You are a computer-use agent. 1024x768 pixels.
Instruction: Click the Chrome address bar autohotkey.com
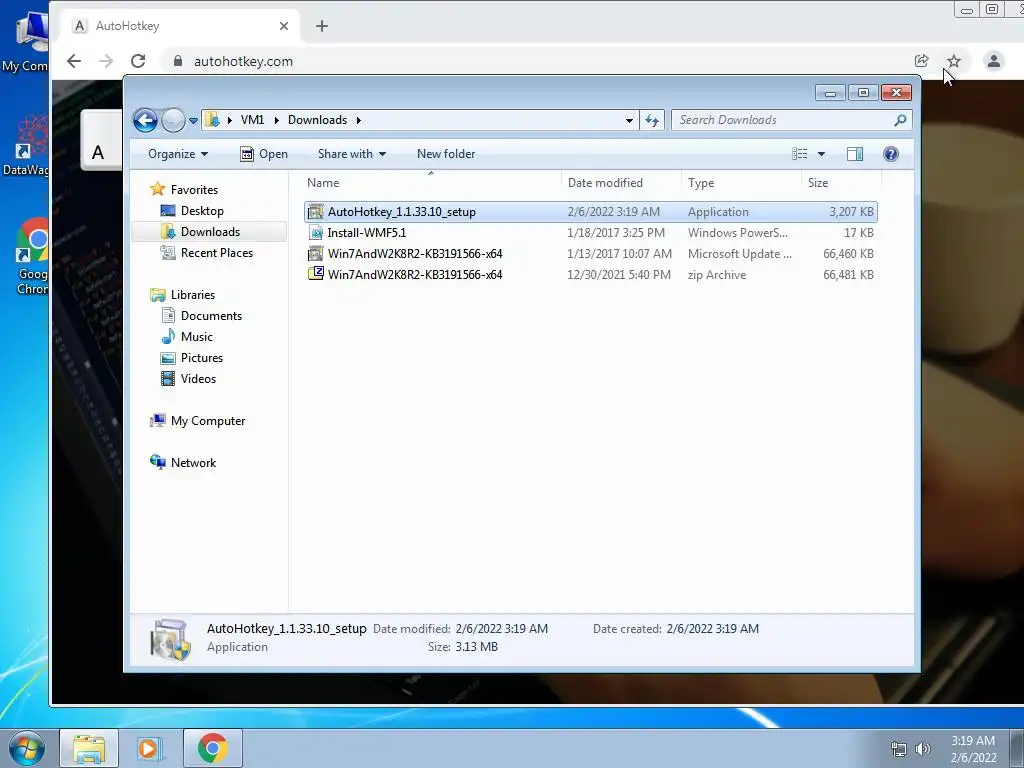243,61
